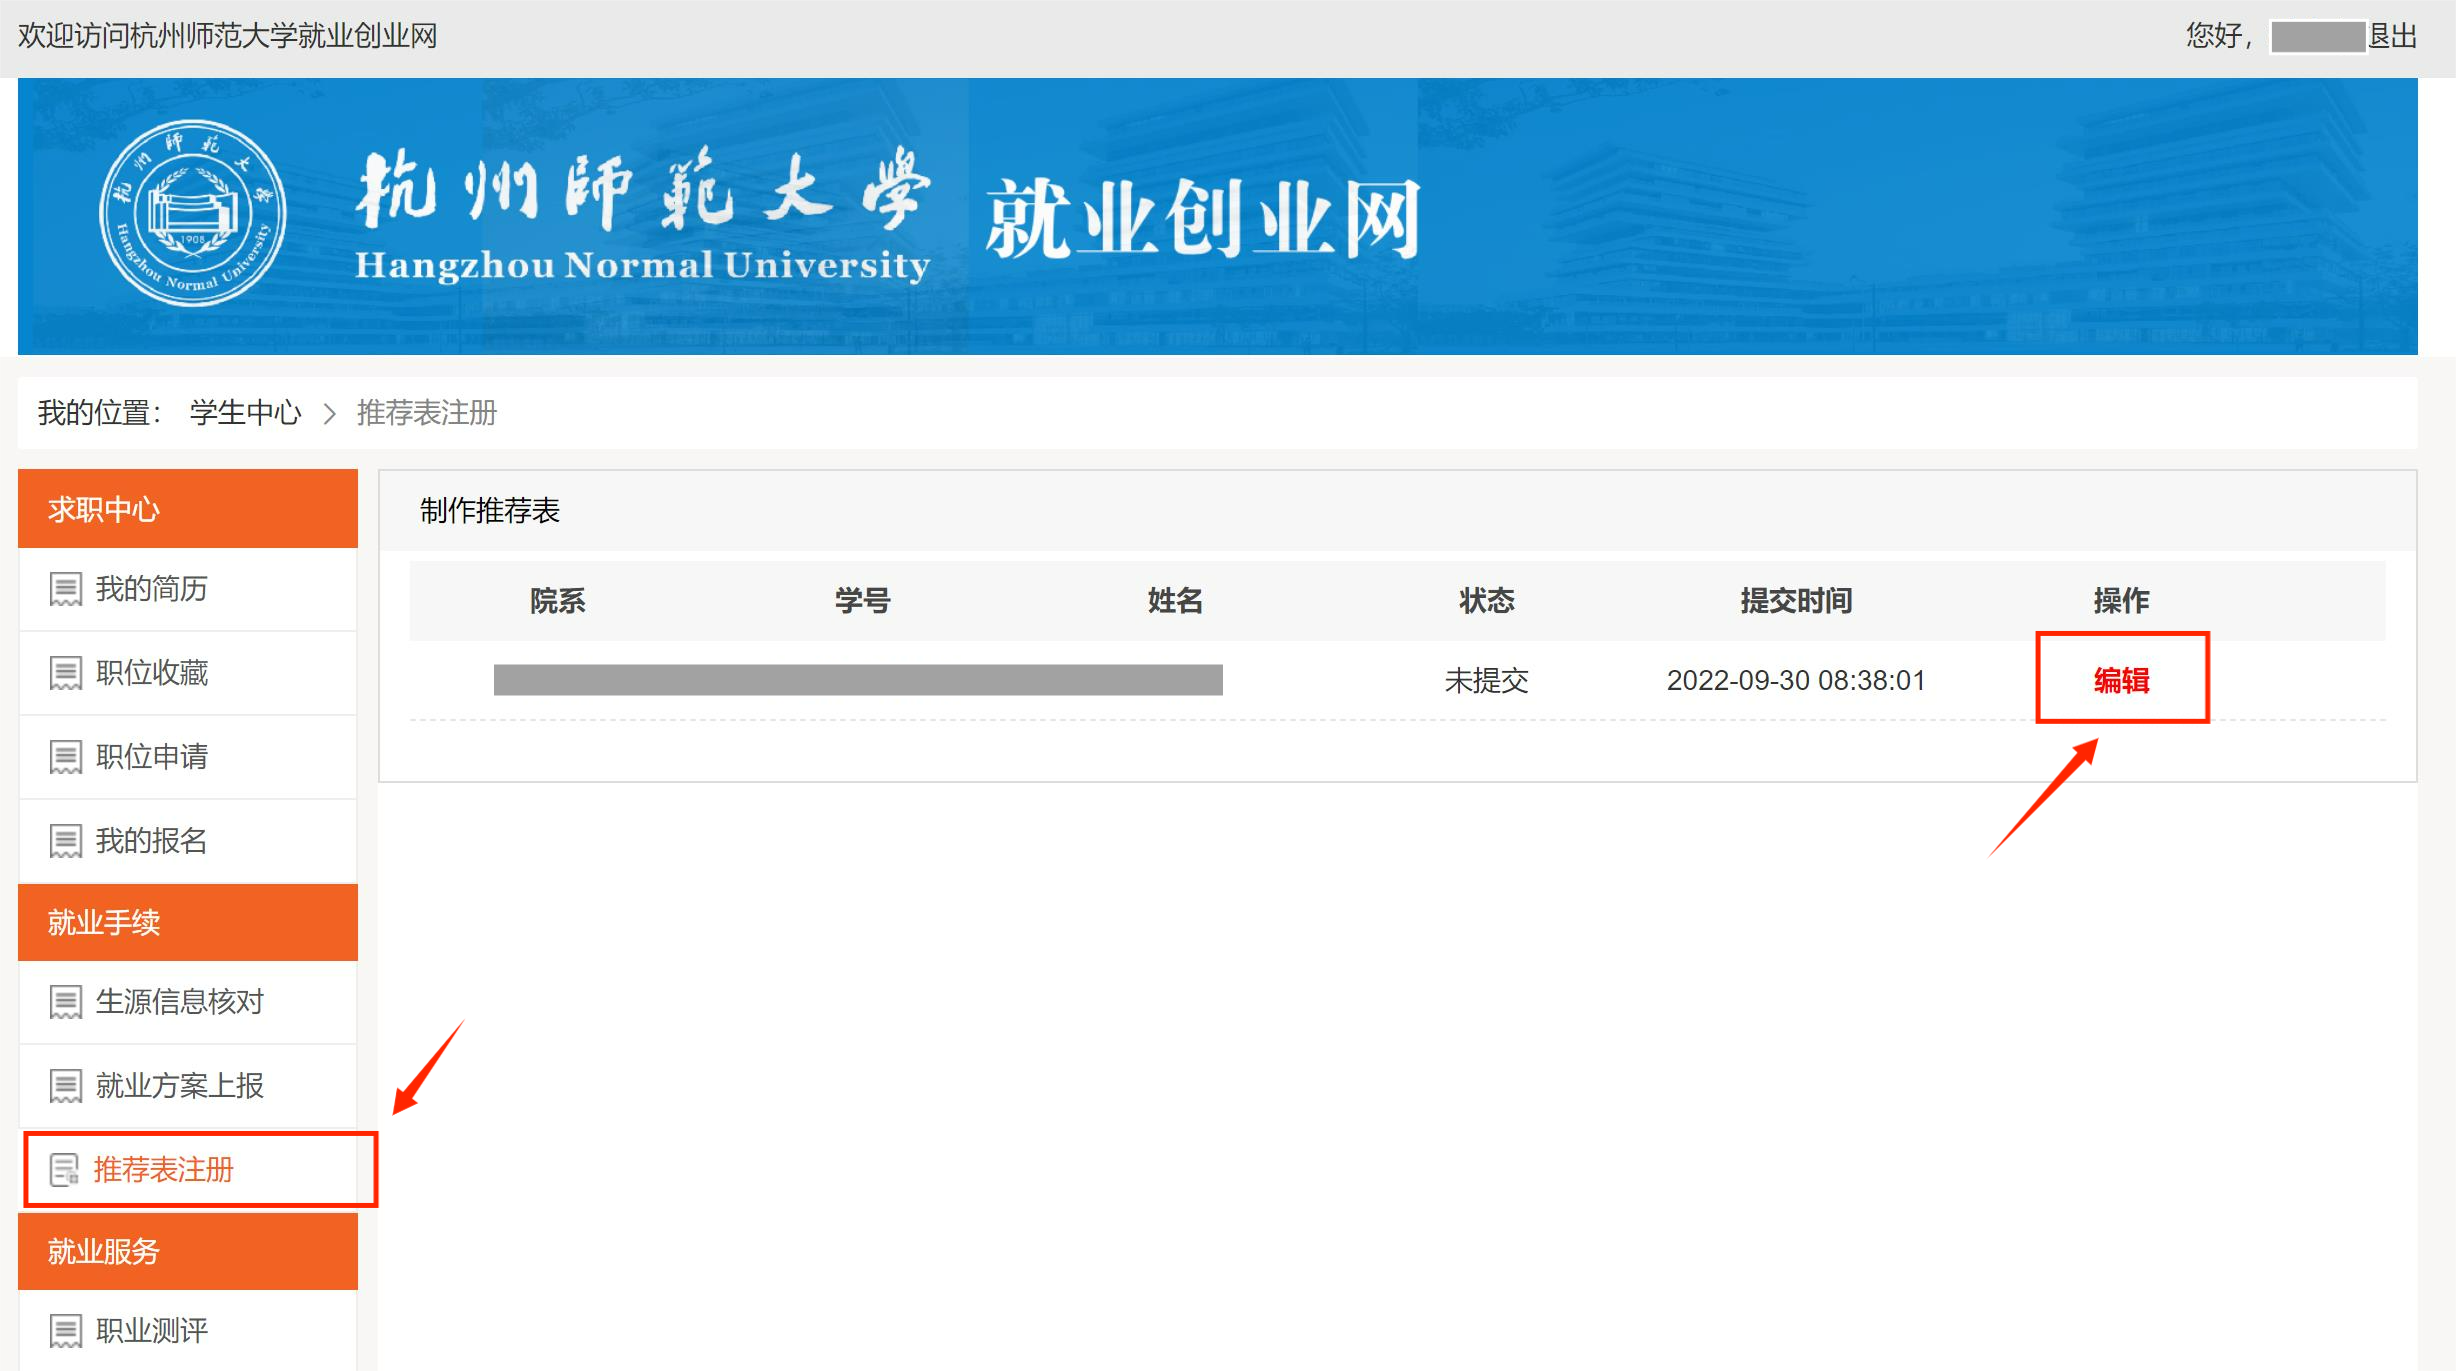Click the 就业创业网 banner title

[1201, 219]
